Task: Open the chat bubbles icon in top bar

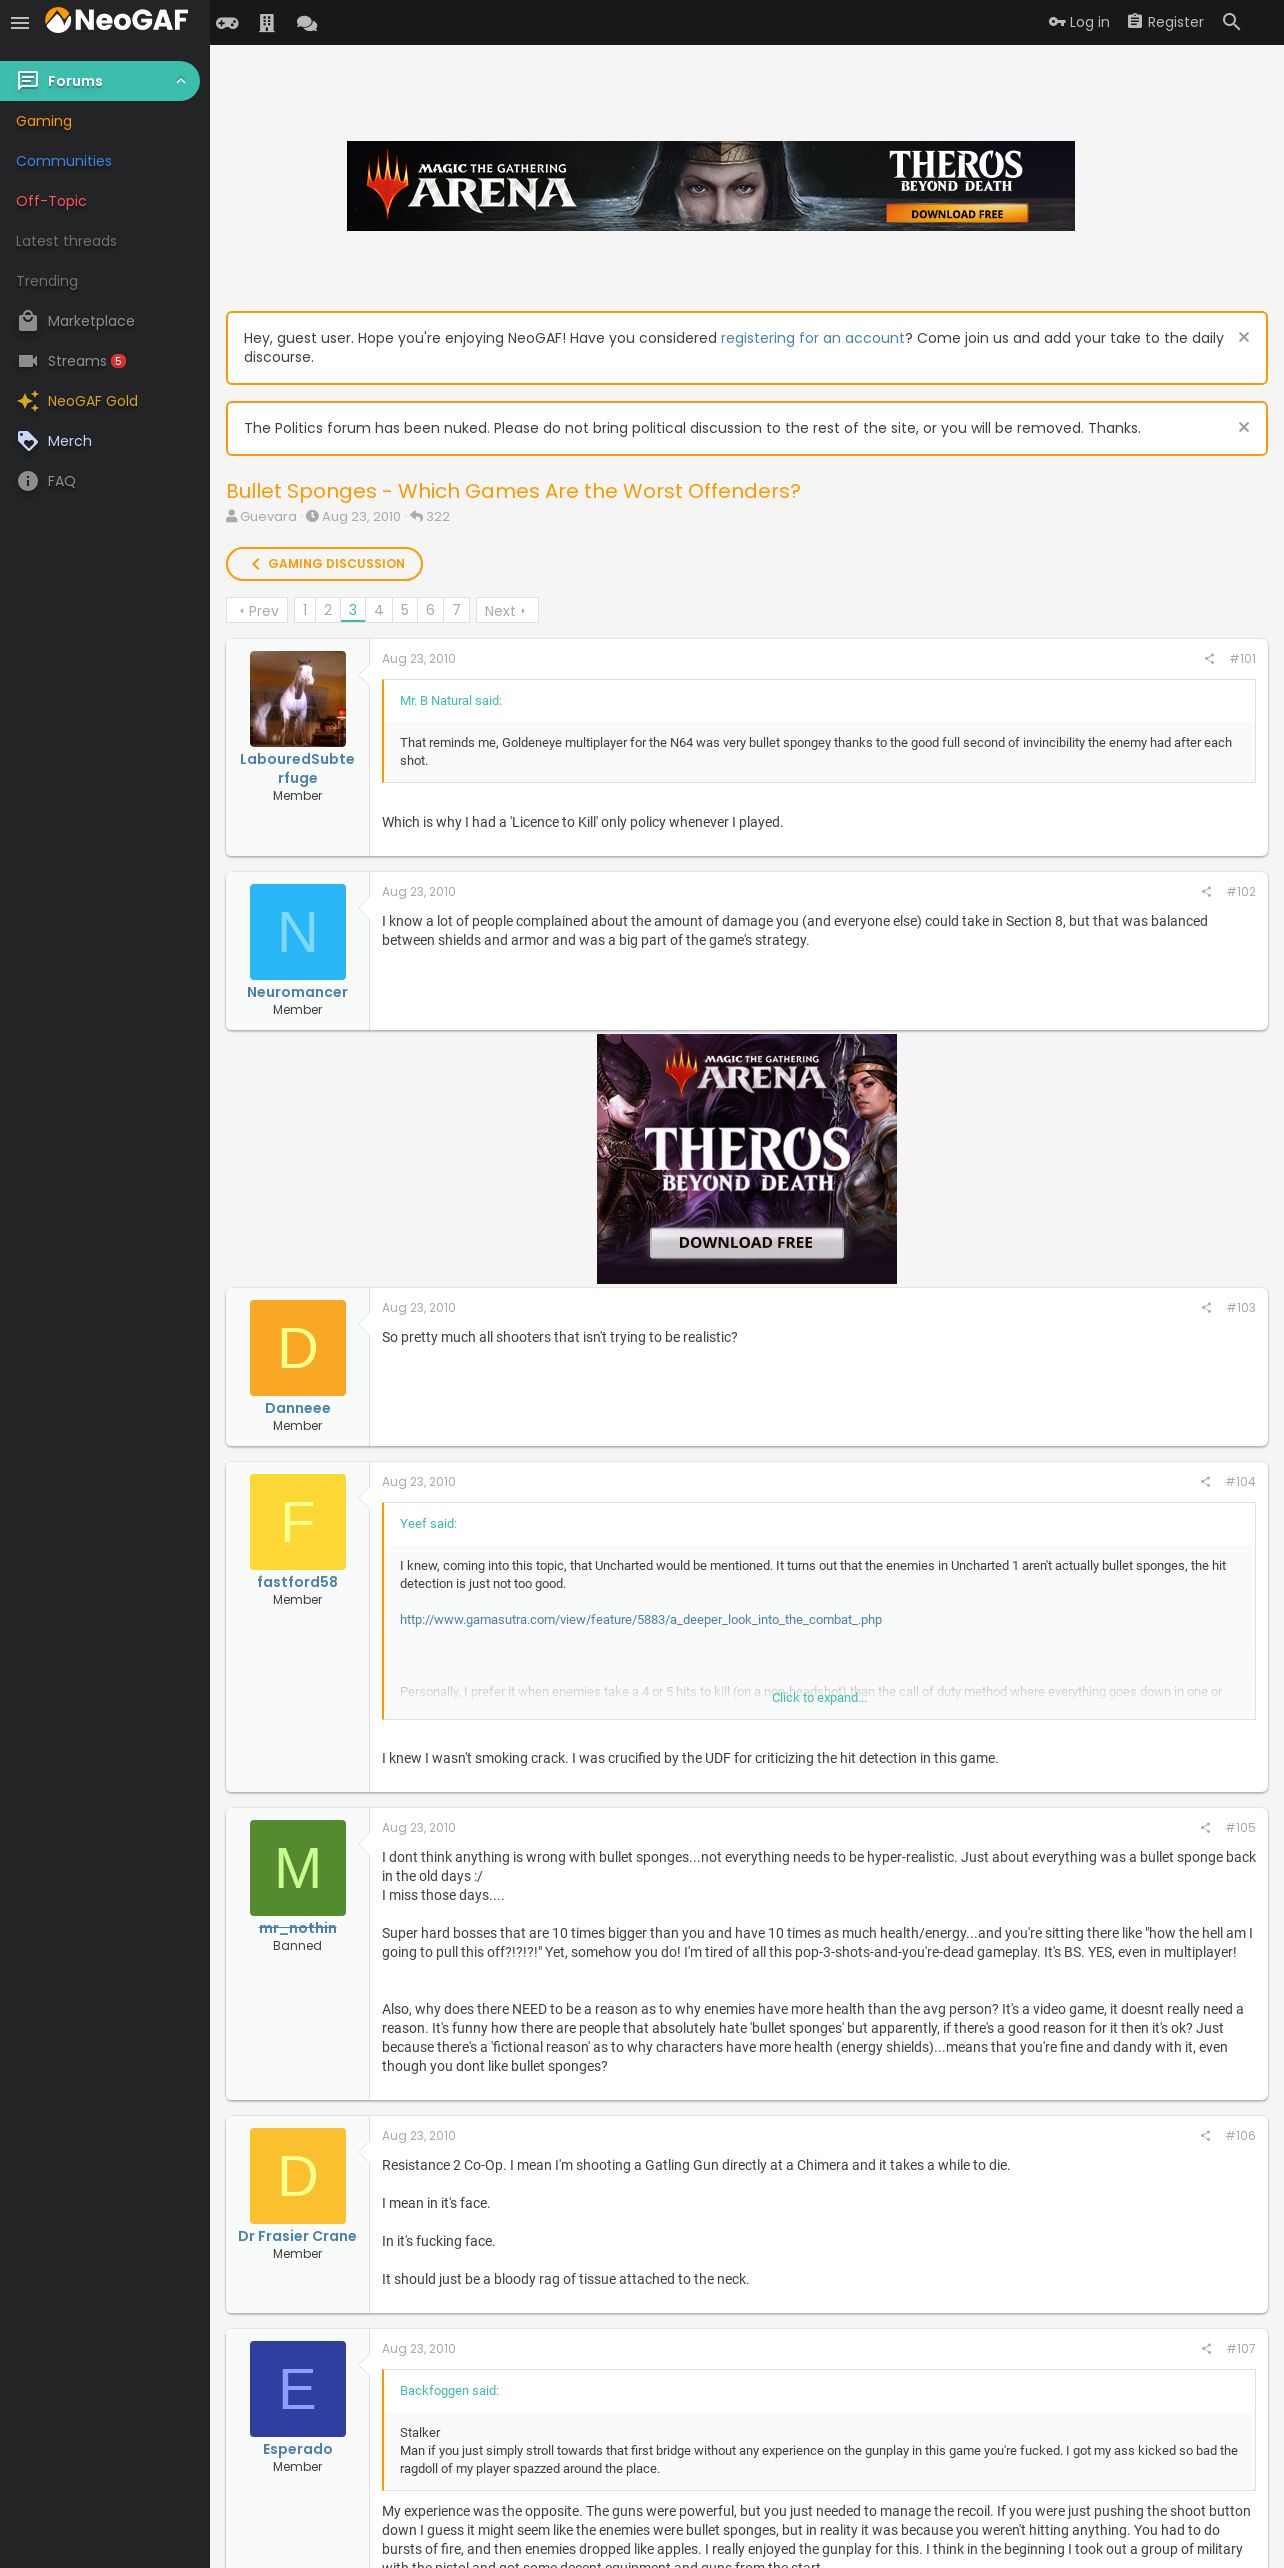Action: (x=307, y=23)
